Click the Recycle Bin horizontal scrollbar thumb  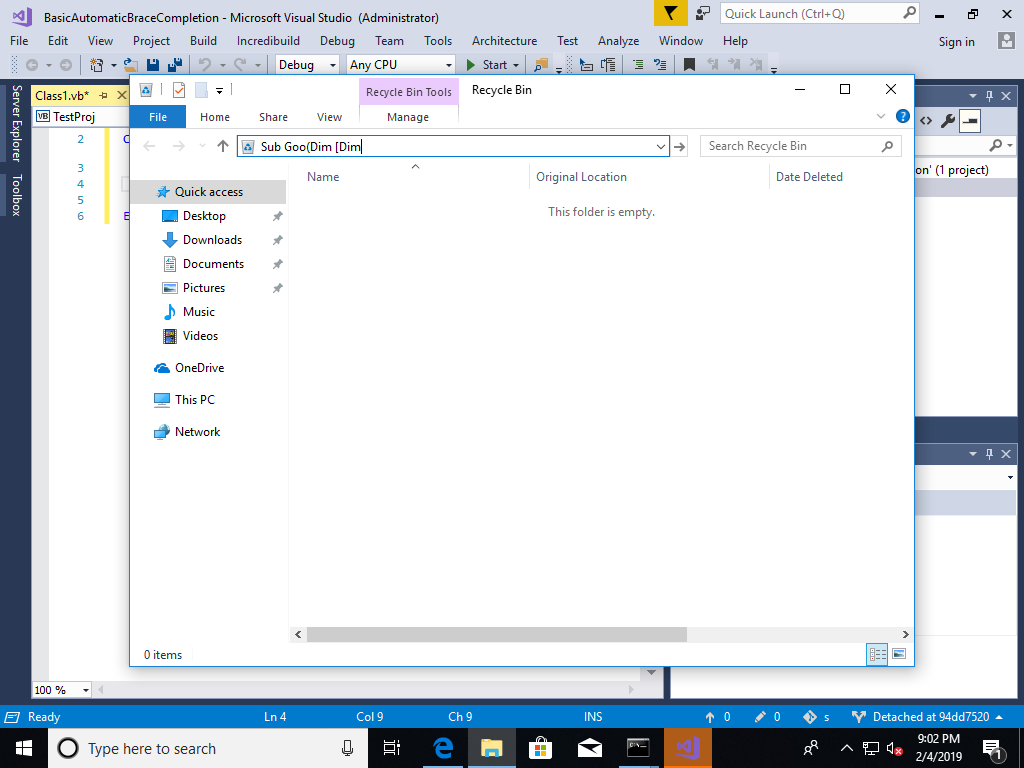point(496,634)
